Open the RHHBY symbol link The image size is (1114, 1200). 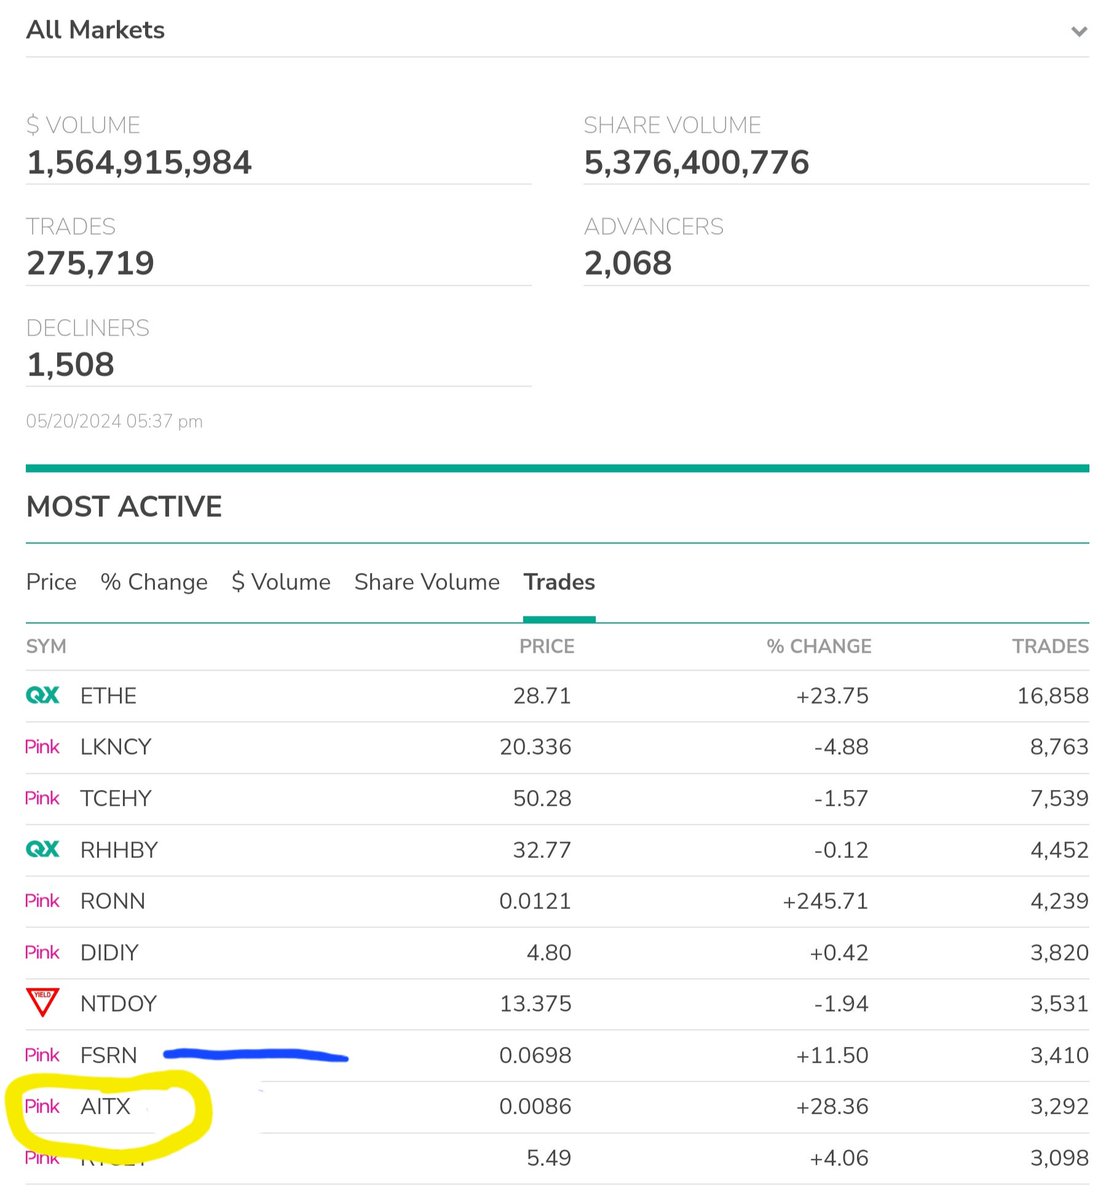click(x=119, y=850)
